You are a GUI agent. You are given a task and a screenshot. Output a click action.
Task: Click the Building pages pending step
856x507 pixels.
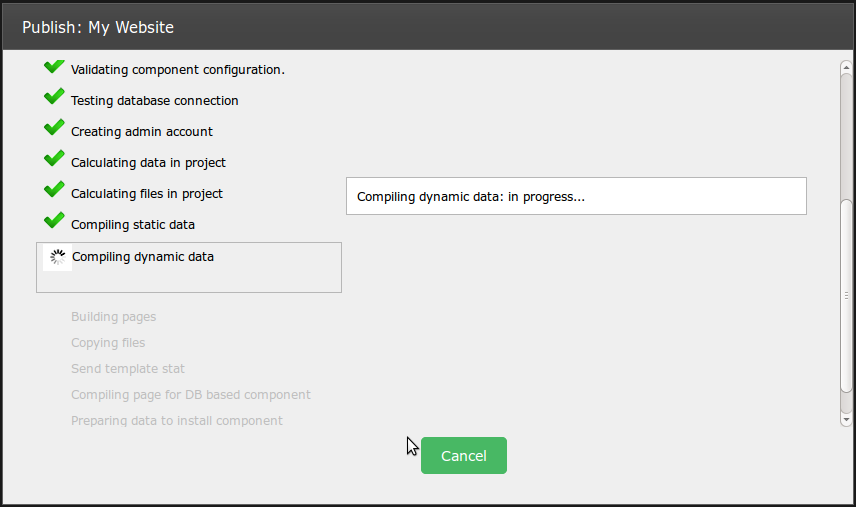click(x=113, y=317)
